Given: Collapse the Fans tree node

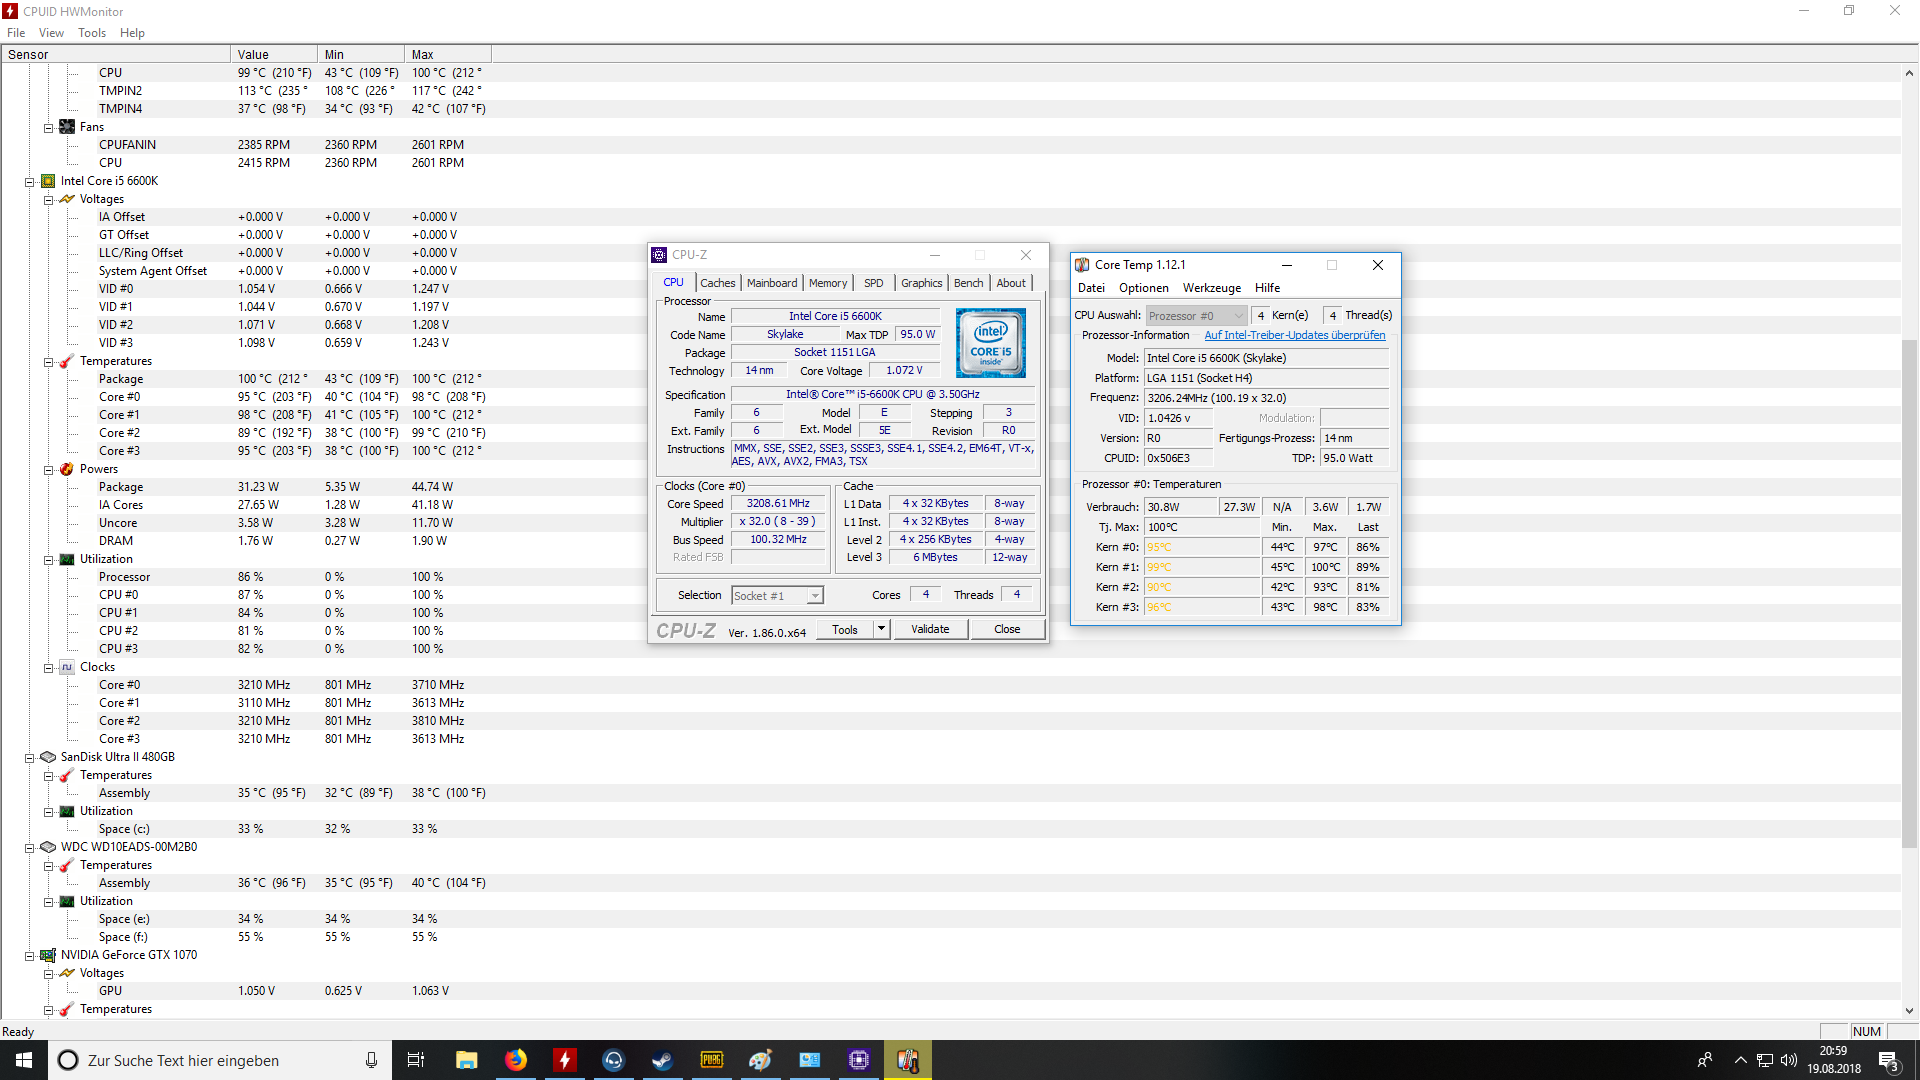Looking at the screenshot, I should (48, 128).
